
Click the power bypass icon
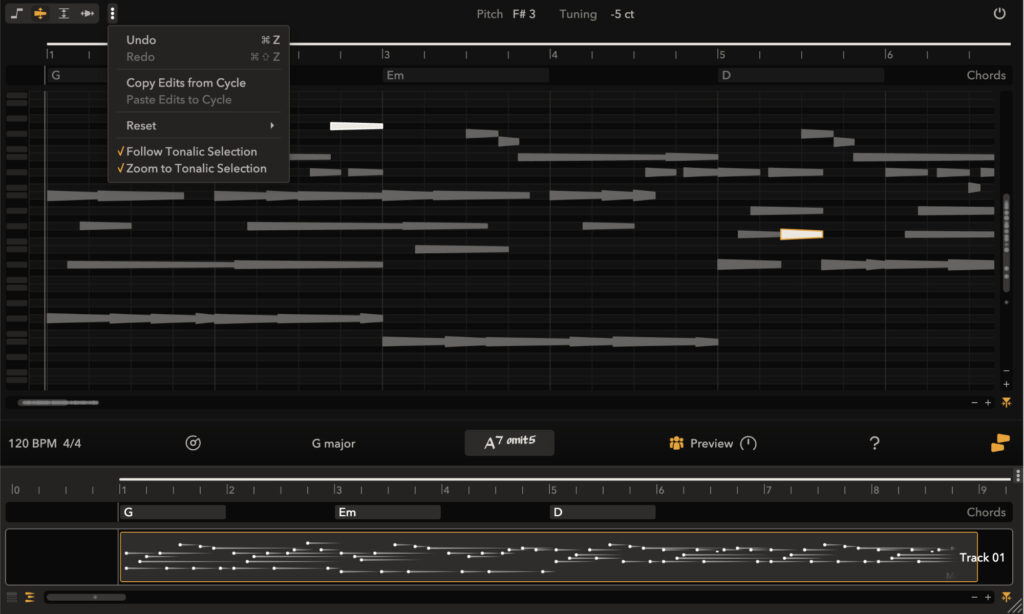click(x=999, y=14)
